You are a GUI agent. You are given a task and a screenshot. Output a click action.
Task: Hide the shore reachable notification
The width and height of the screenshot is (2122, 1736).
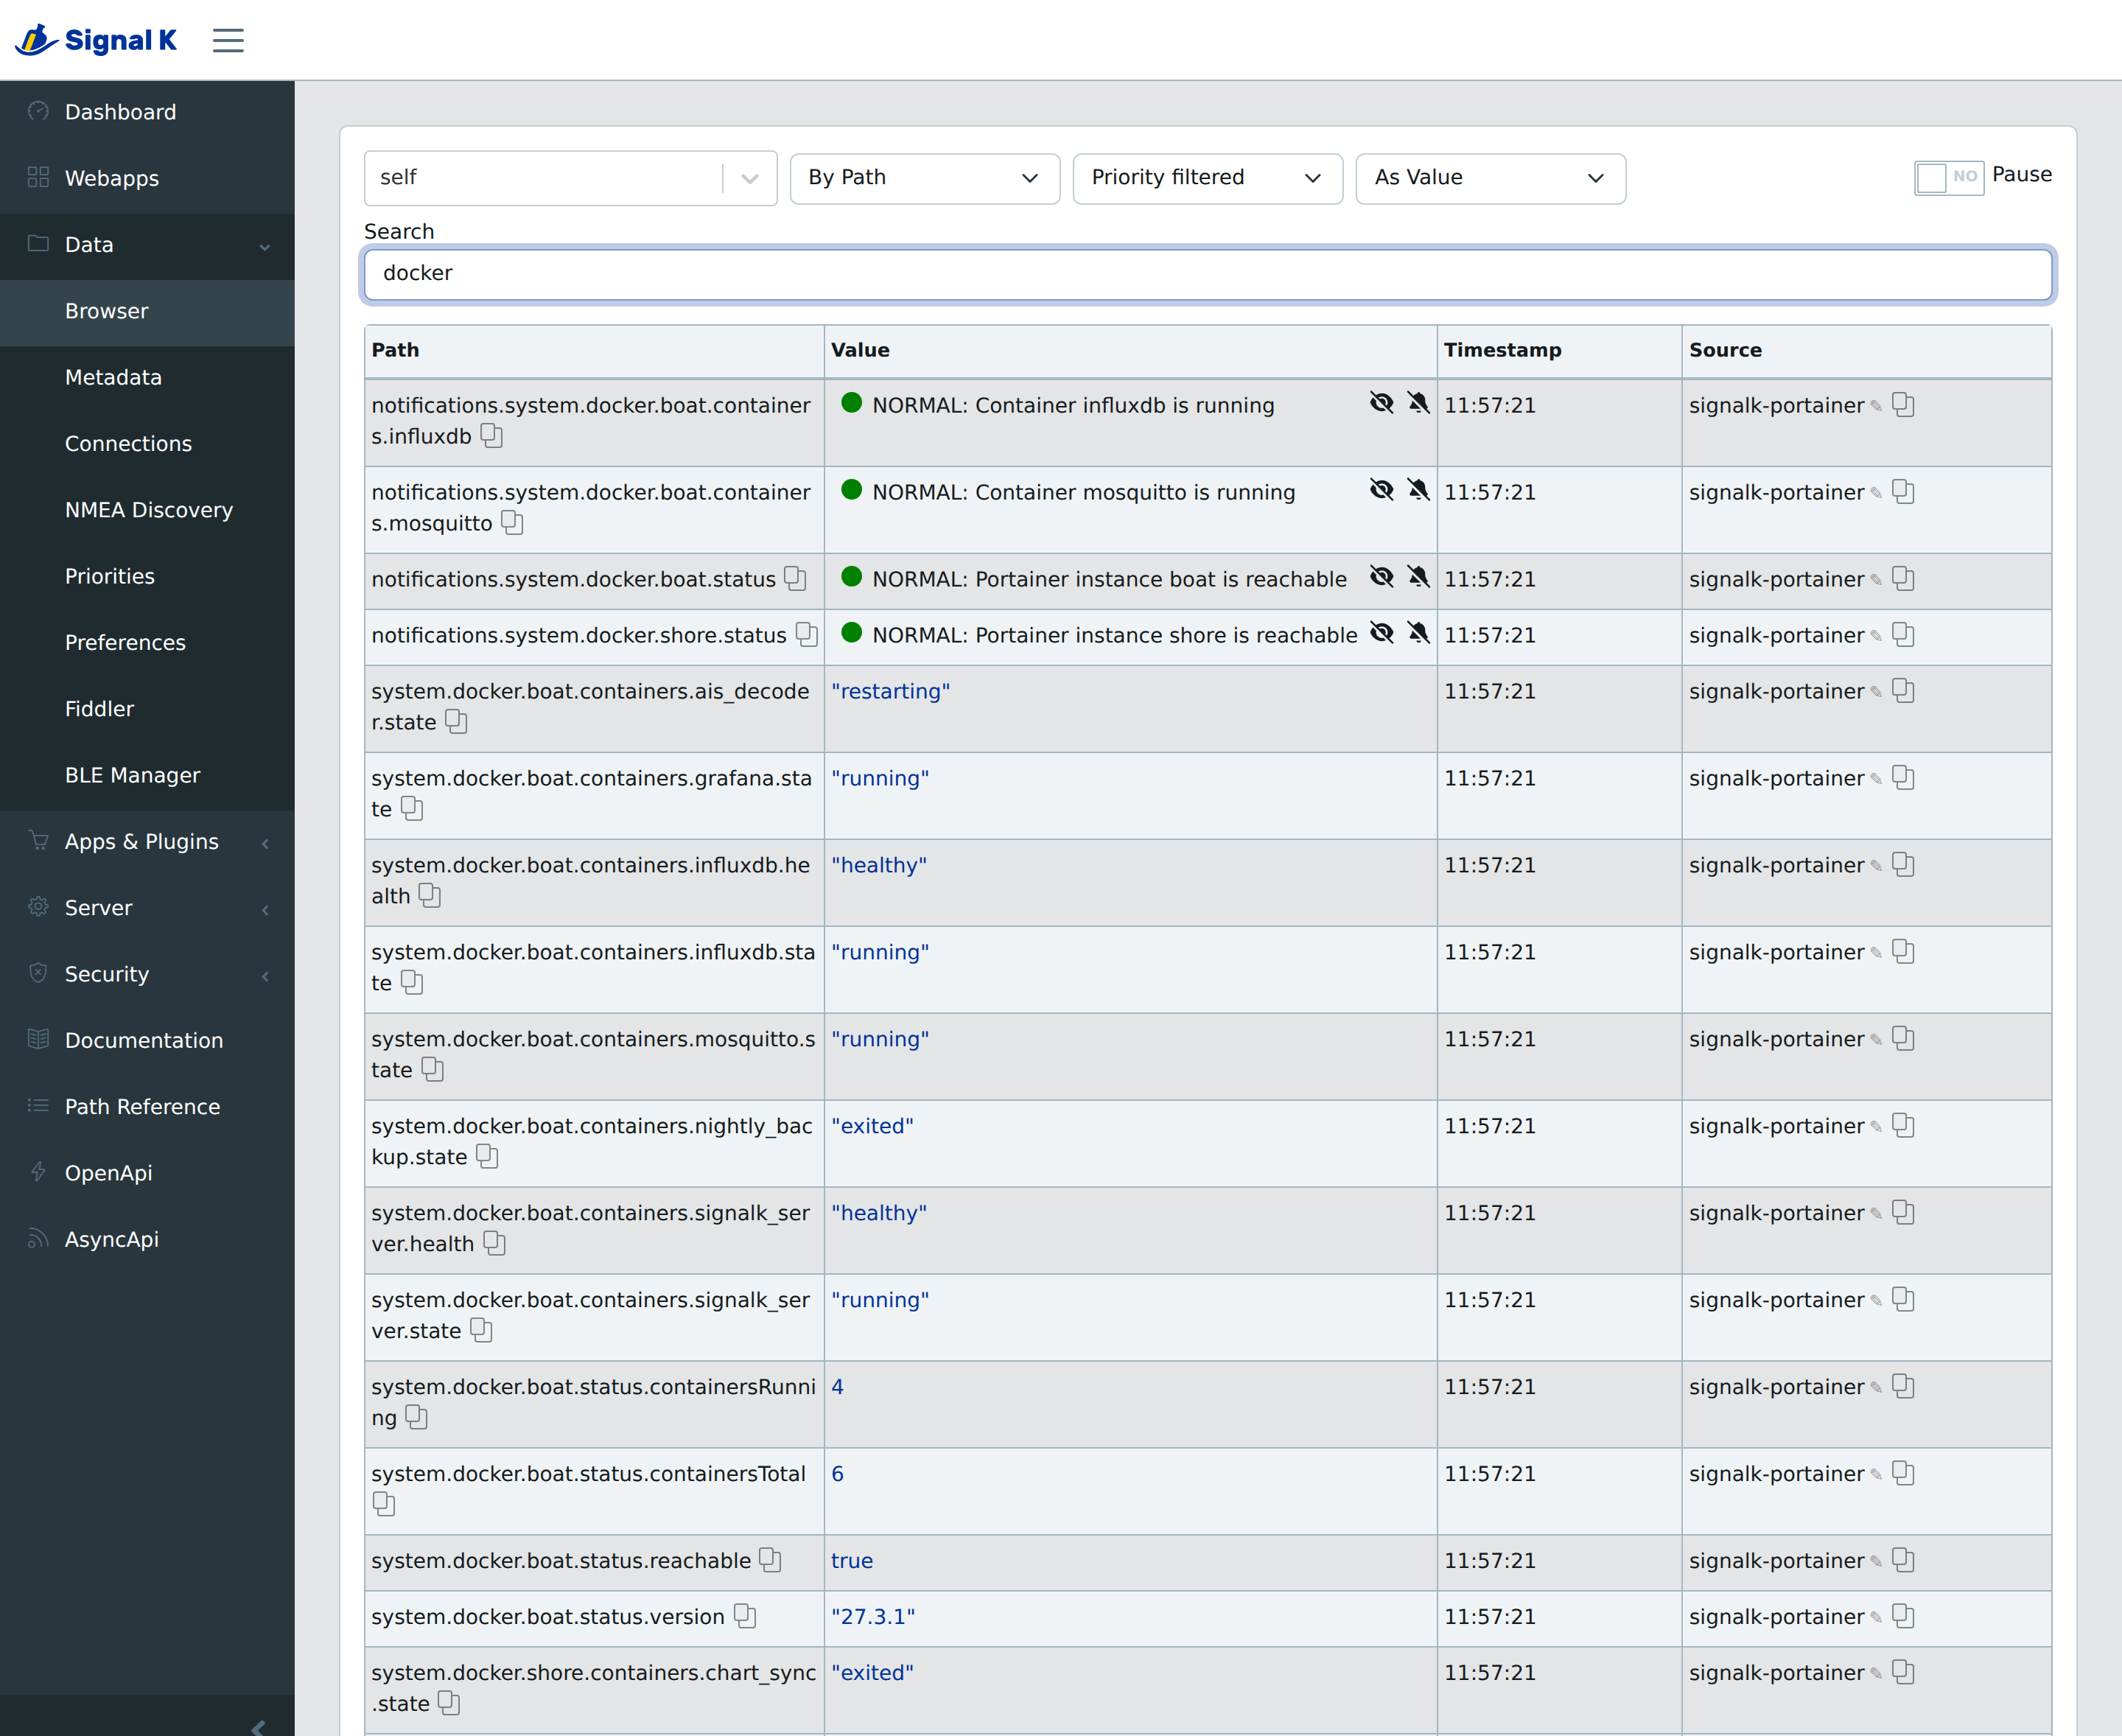1382,633
